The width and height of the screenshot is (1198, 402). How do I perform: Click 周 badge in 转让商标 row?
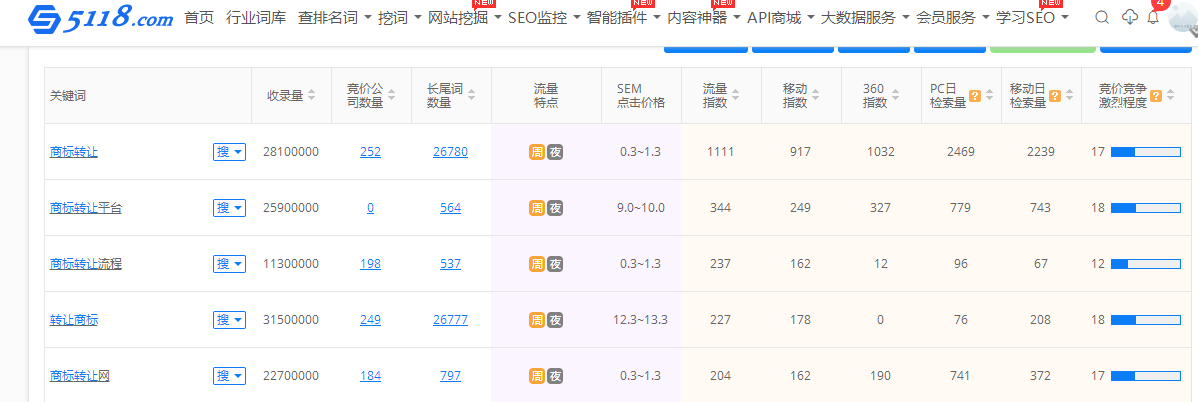(537, 319)
